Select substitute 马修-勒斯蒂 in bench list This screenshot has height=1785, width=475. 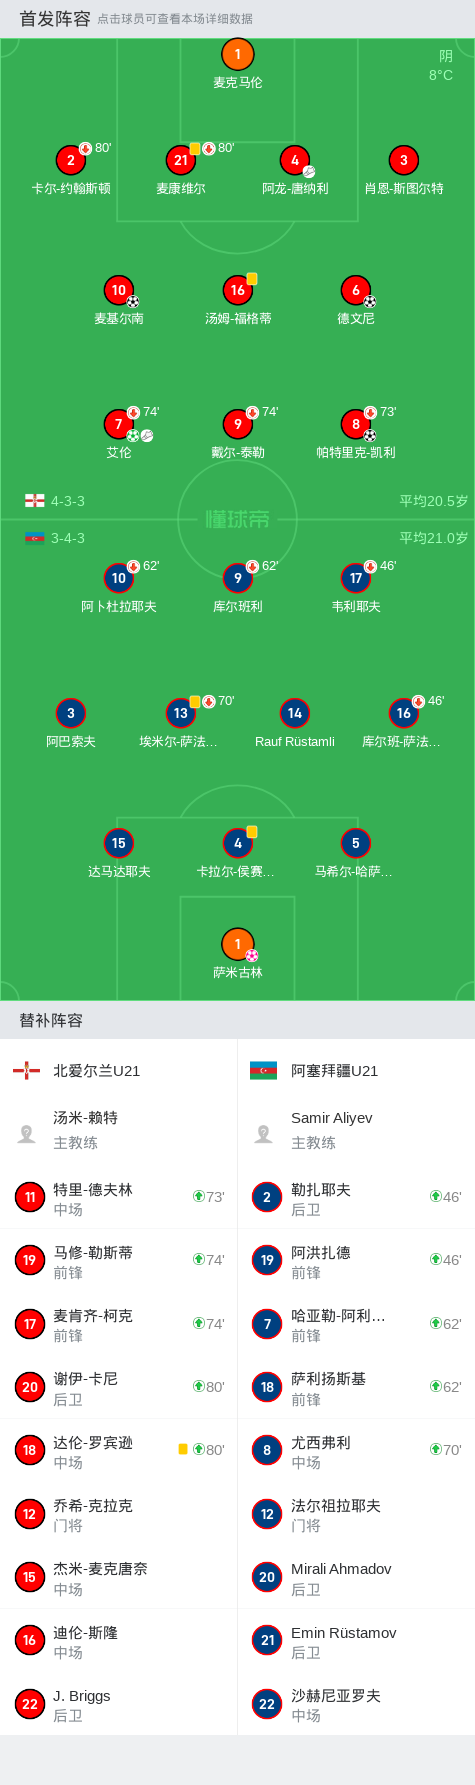coord(119,1260)
